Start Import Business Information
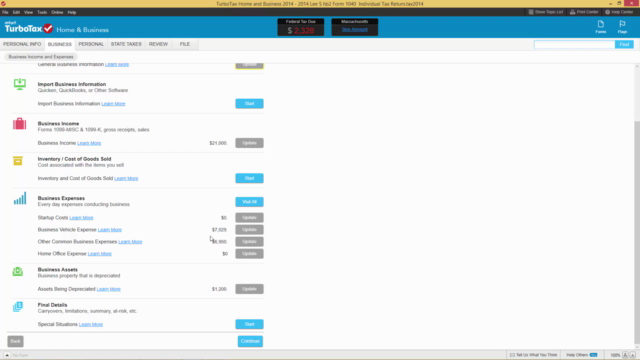Screen dimensions: 640x360 [249, 104]
